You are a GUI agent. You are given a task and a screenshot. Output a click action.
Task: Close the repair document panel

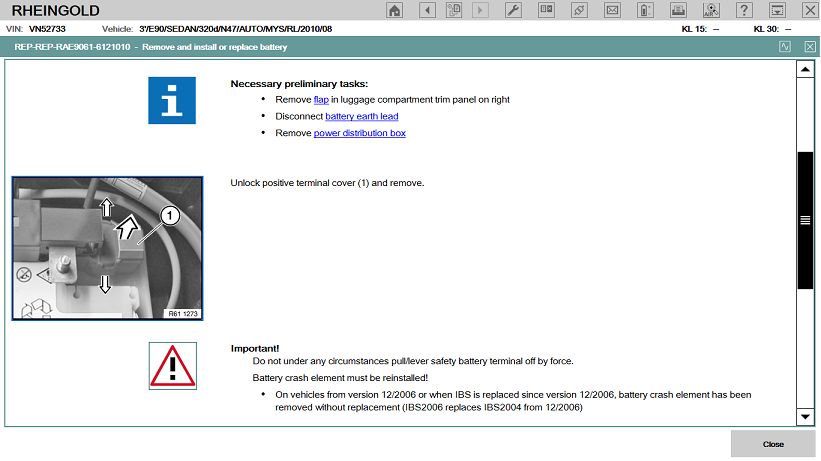(x=810, y=47)
